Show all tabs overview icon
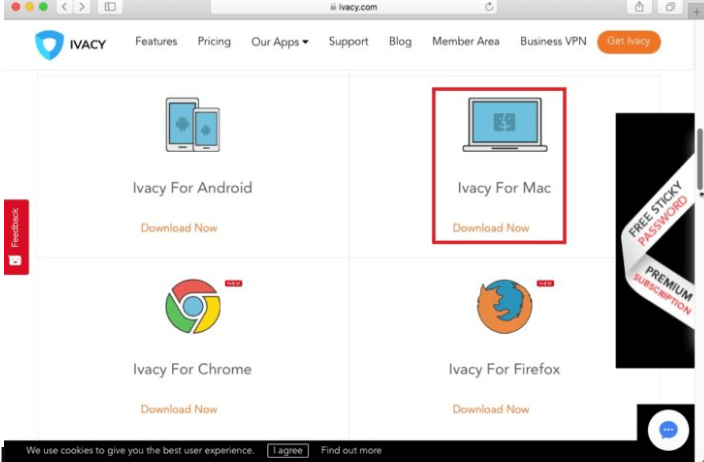This screenshot has height=462, width=704. pos(670,7)
